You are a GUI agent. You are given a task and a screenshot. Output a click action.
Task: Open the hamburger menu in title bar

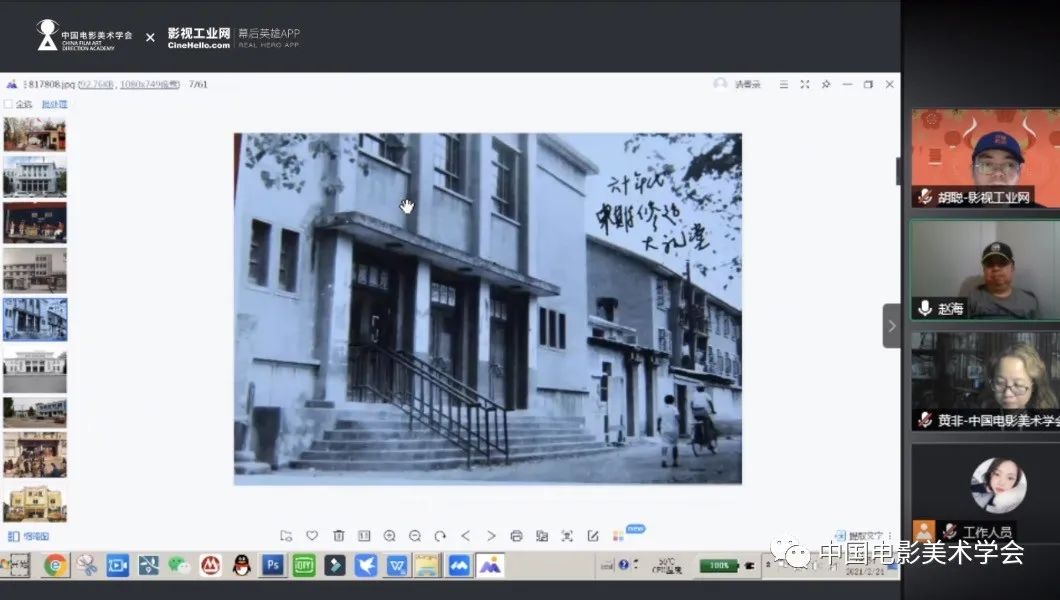coord(783,85)
